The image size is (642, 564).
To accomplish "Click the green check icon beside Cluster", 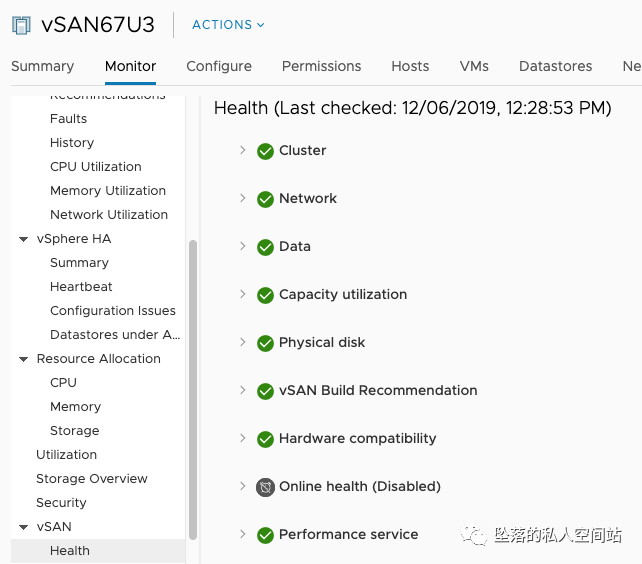I will [x=265, y=151].
